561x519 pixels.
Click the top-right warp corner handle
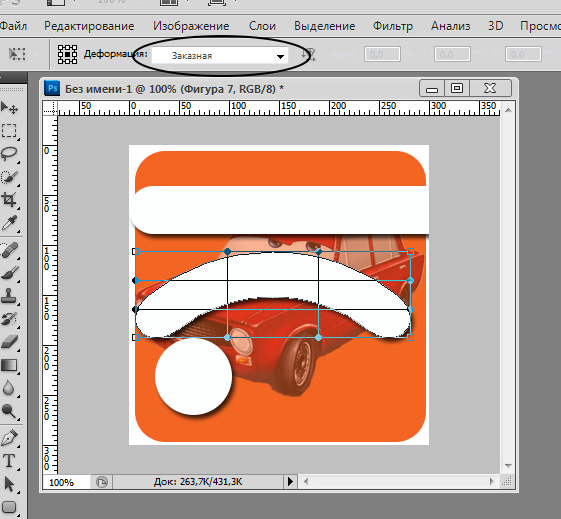[410, 252]
